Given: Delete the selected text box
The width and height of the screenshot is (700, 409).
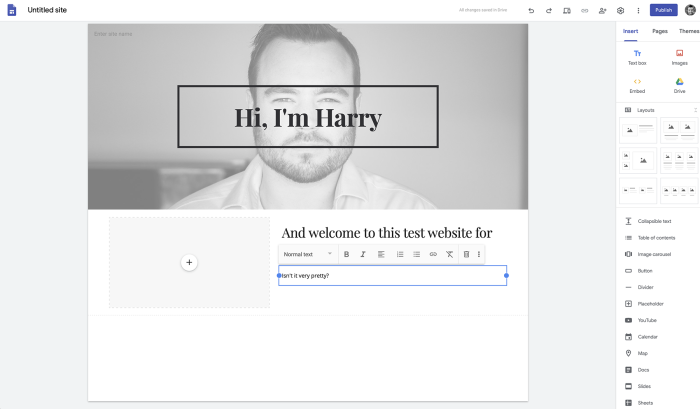Looking at the screenshot, I should pyautogui.click(x=466, y=254).
